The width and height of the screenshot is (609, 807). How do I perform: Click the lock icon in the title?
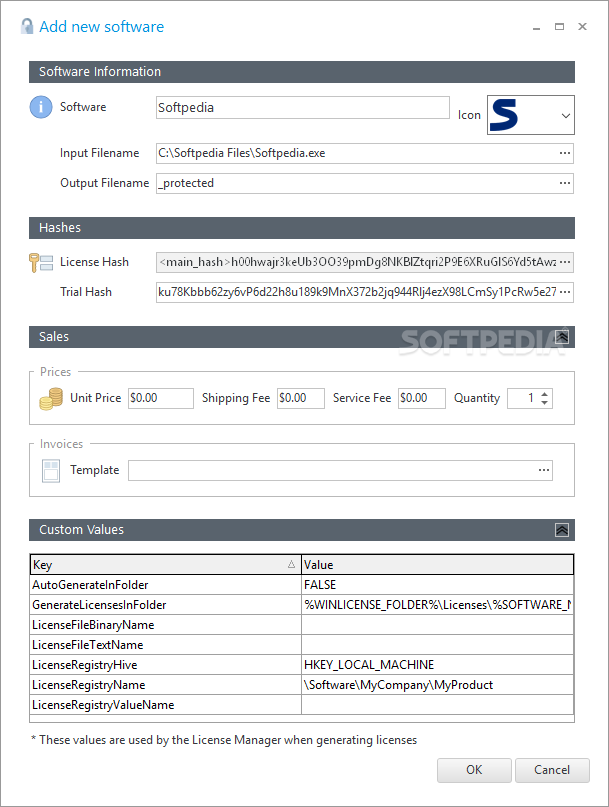[x=27, y=26]
